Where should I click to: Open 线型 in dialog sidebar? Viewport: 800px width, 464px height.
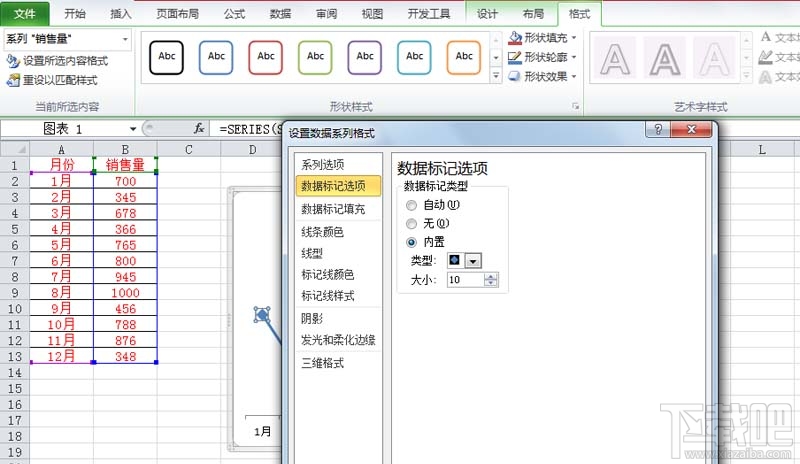[312, 253]
